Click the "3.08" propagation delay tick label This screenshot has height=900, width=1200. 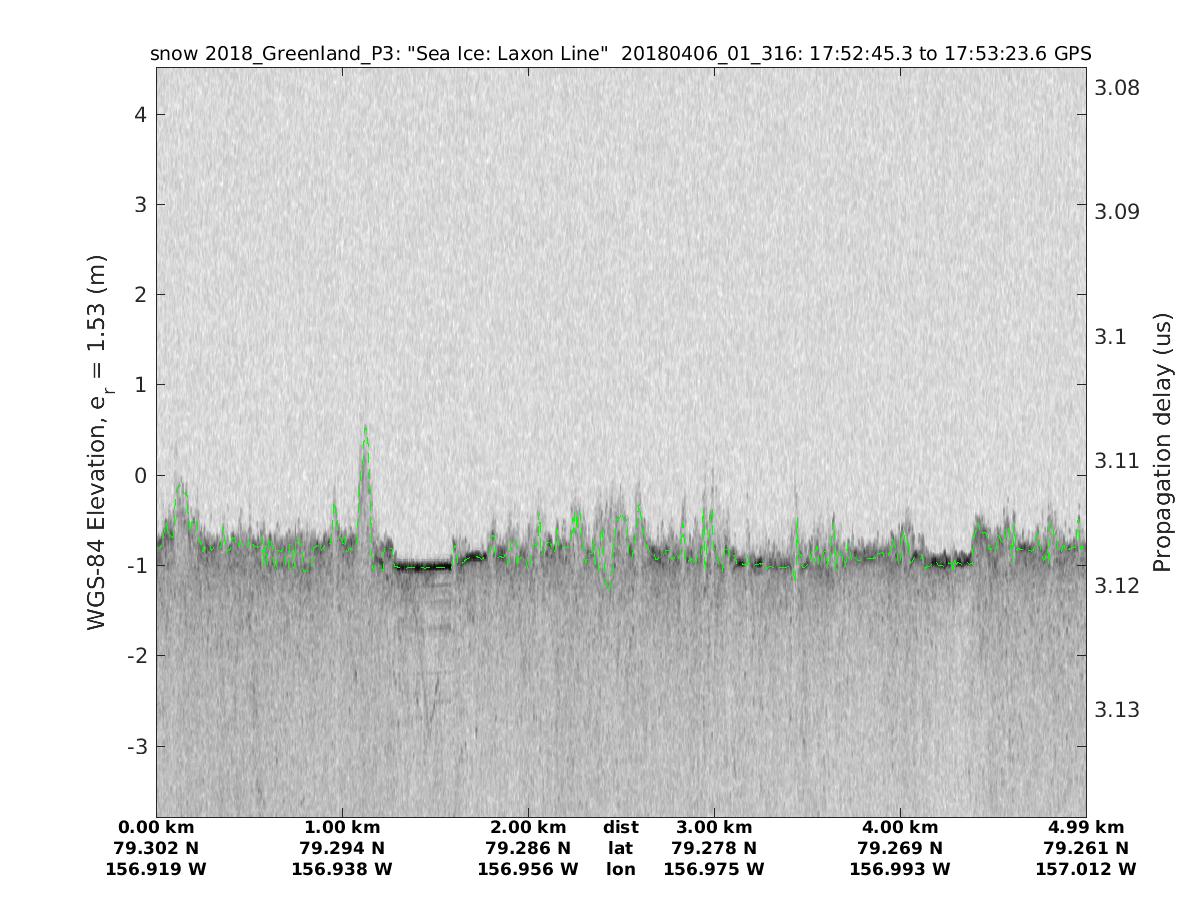pos(1118,88)
